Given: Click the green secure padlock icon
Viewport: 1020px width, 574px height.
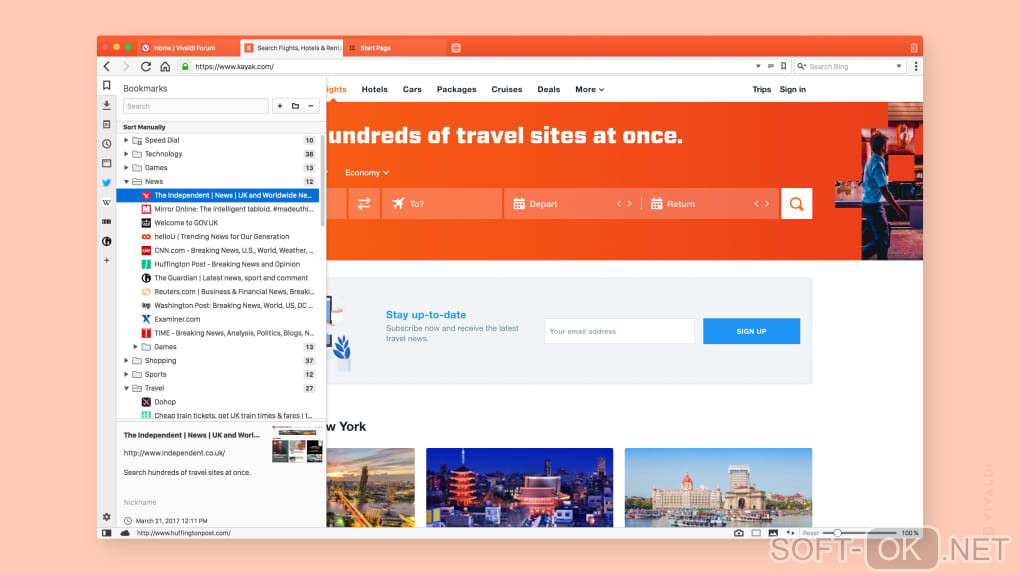Looking at the screenshot, I should coord(185,66).
